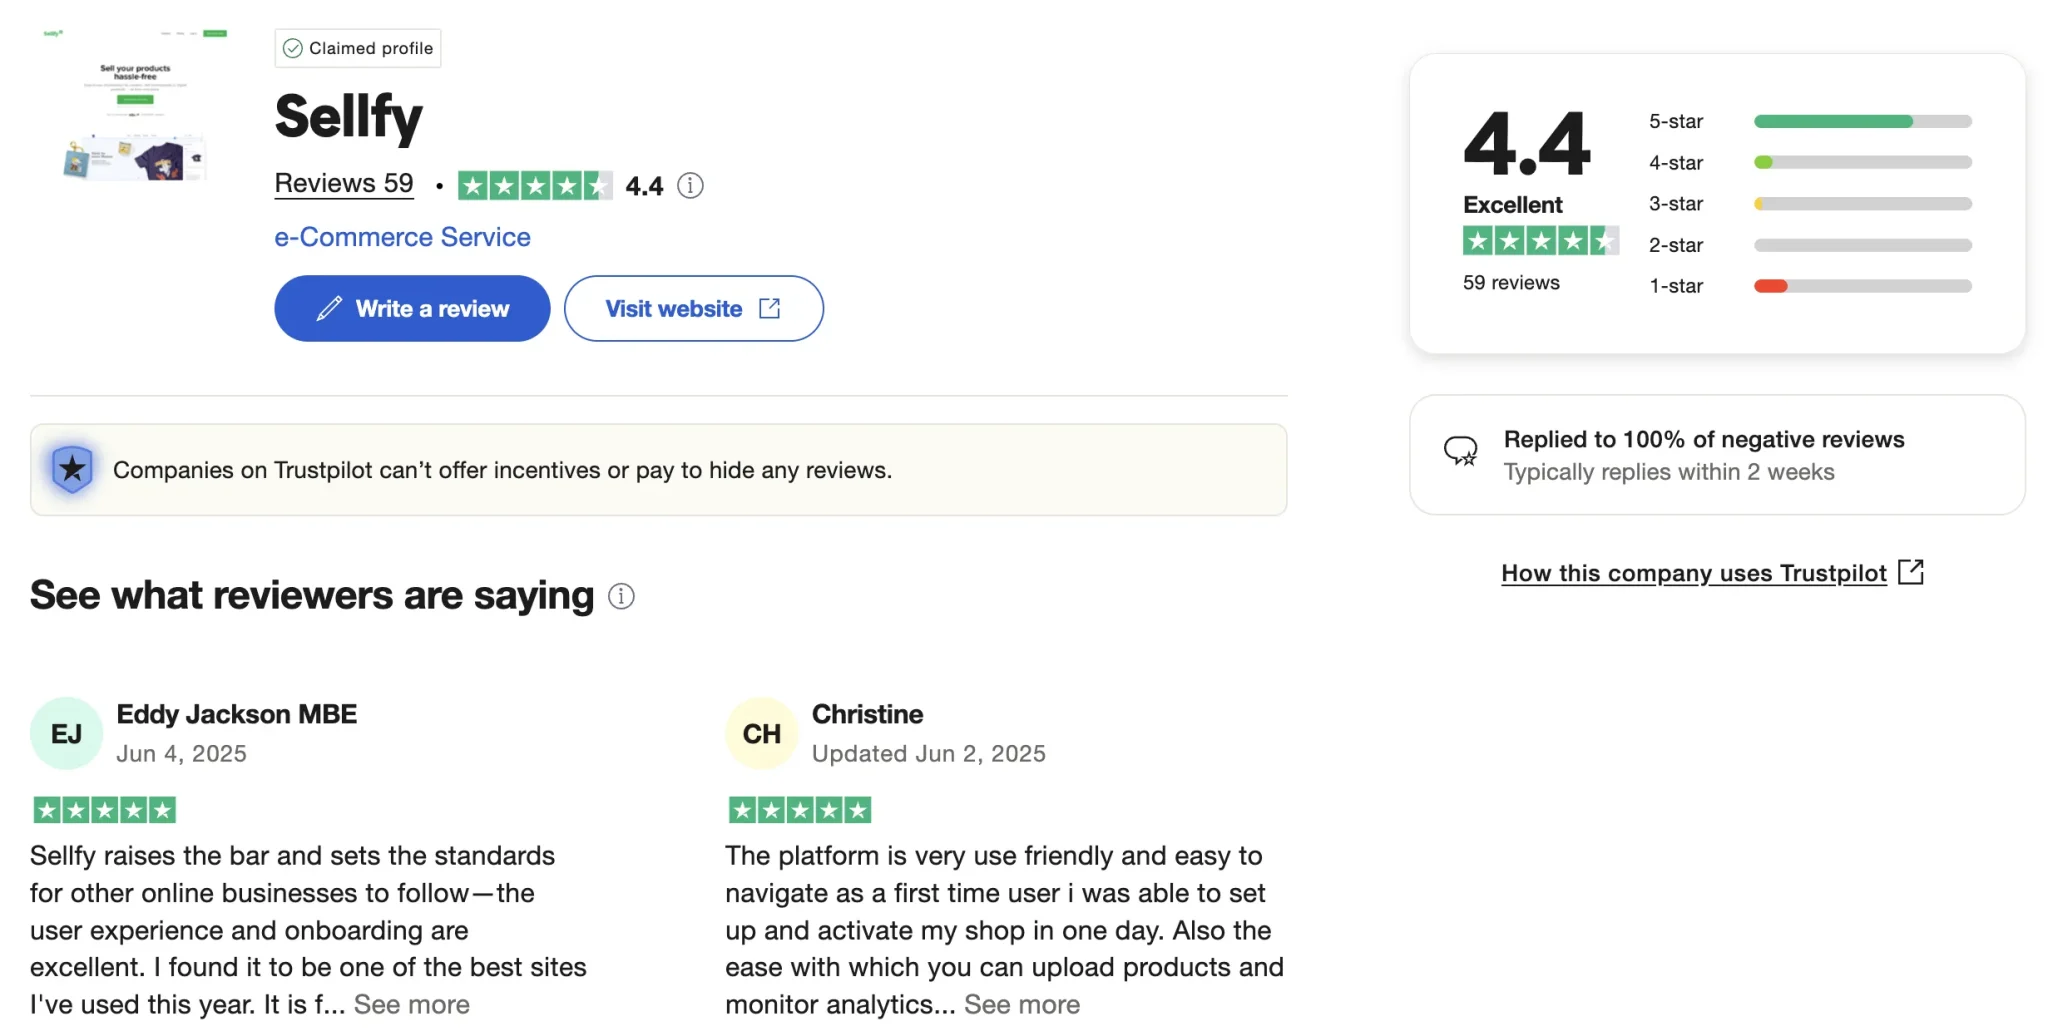Open 'How this company uses Trustpilot' link
2048x1036 pixels.
click(1693, 573)
